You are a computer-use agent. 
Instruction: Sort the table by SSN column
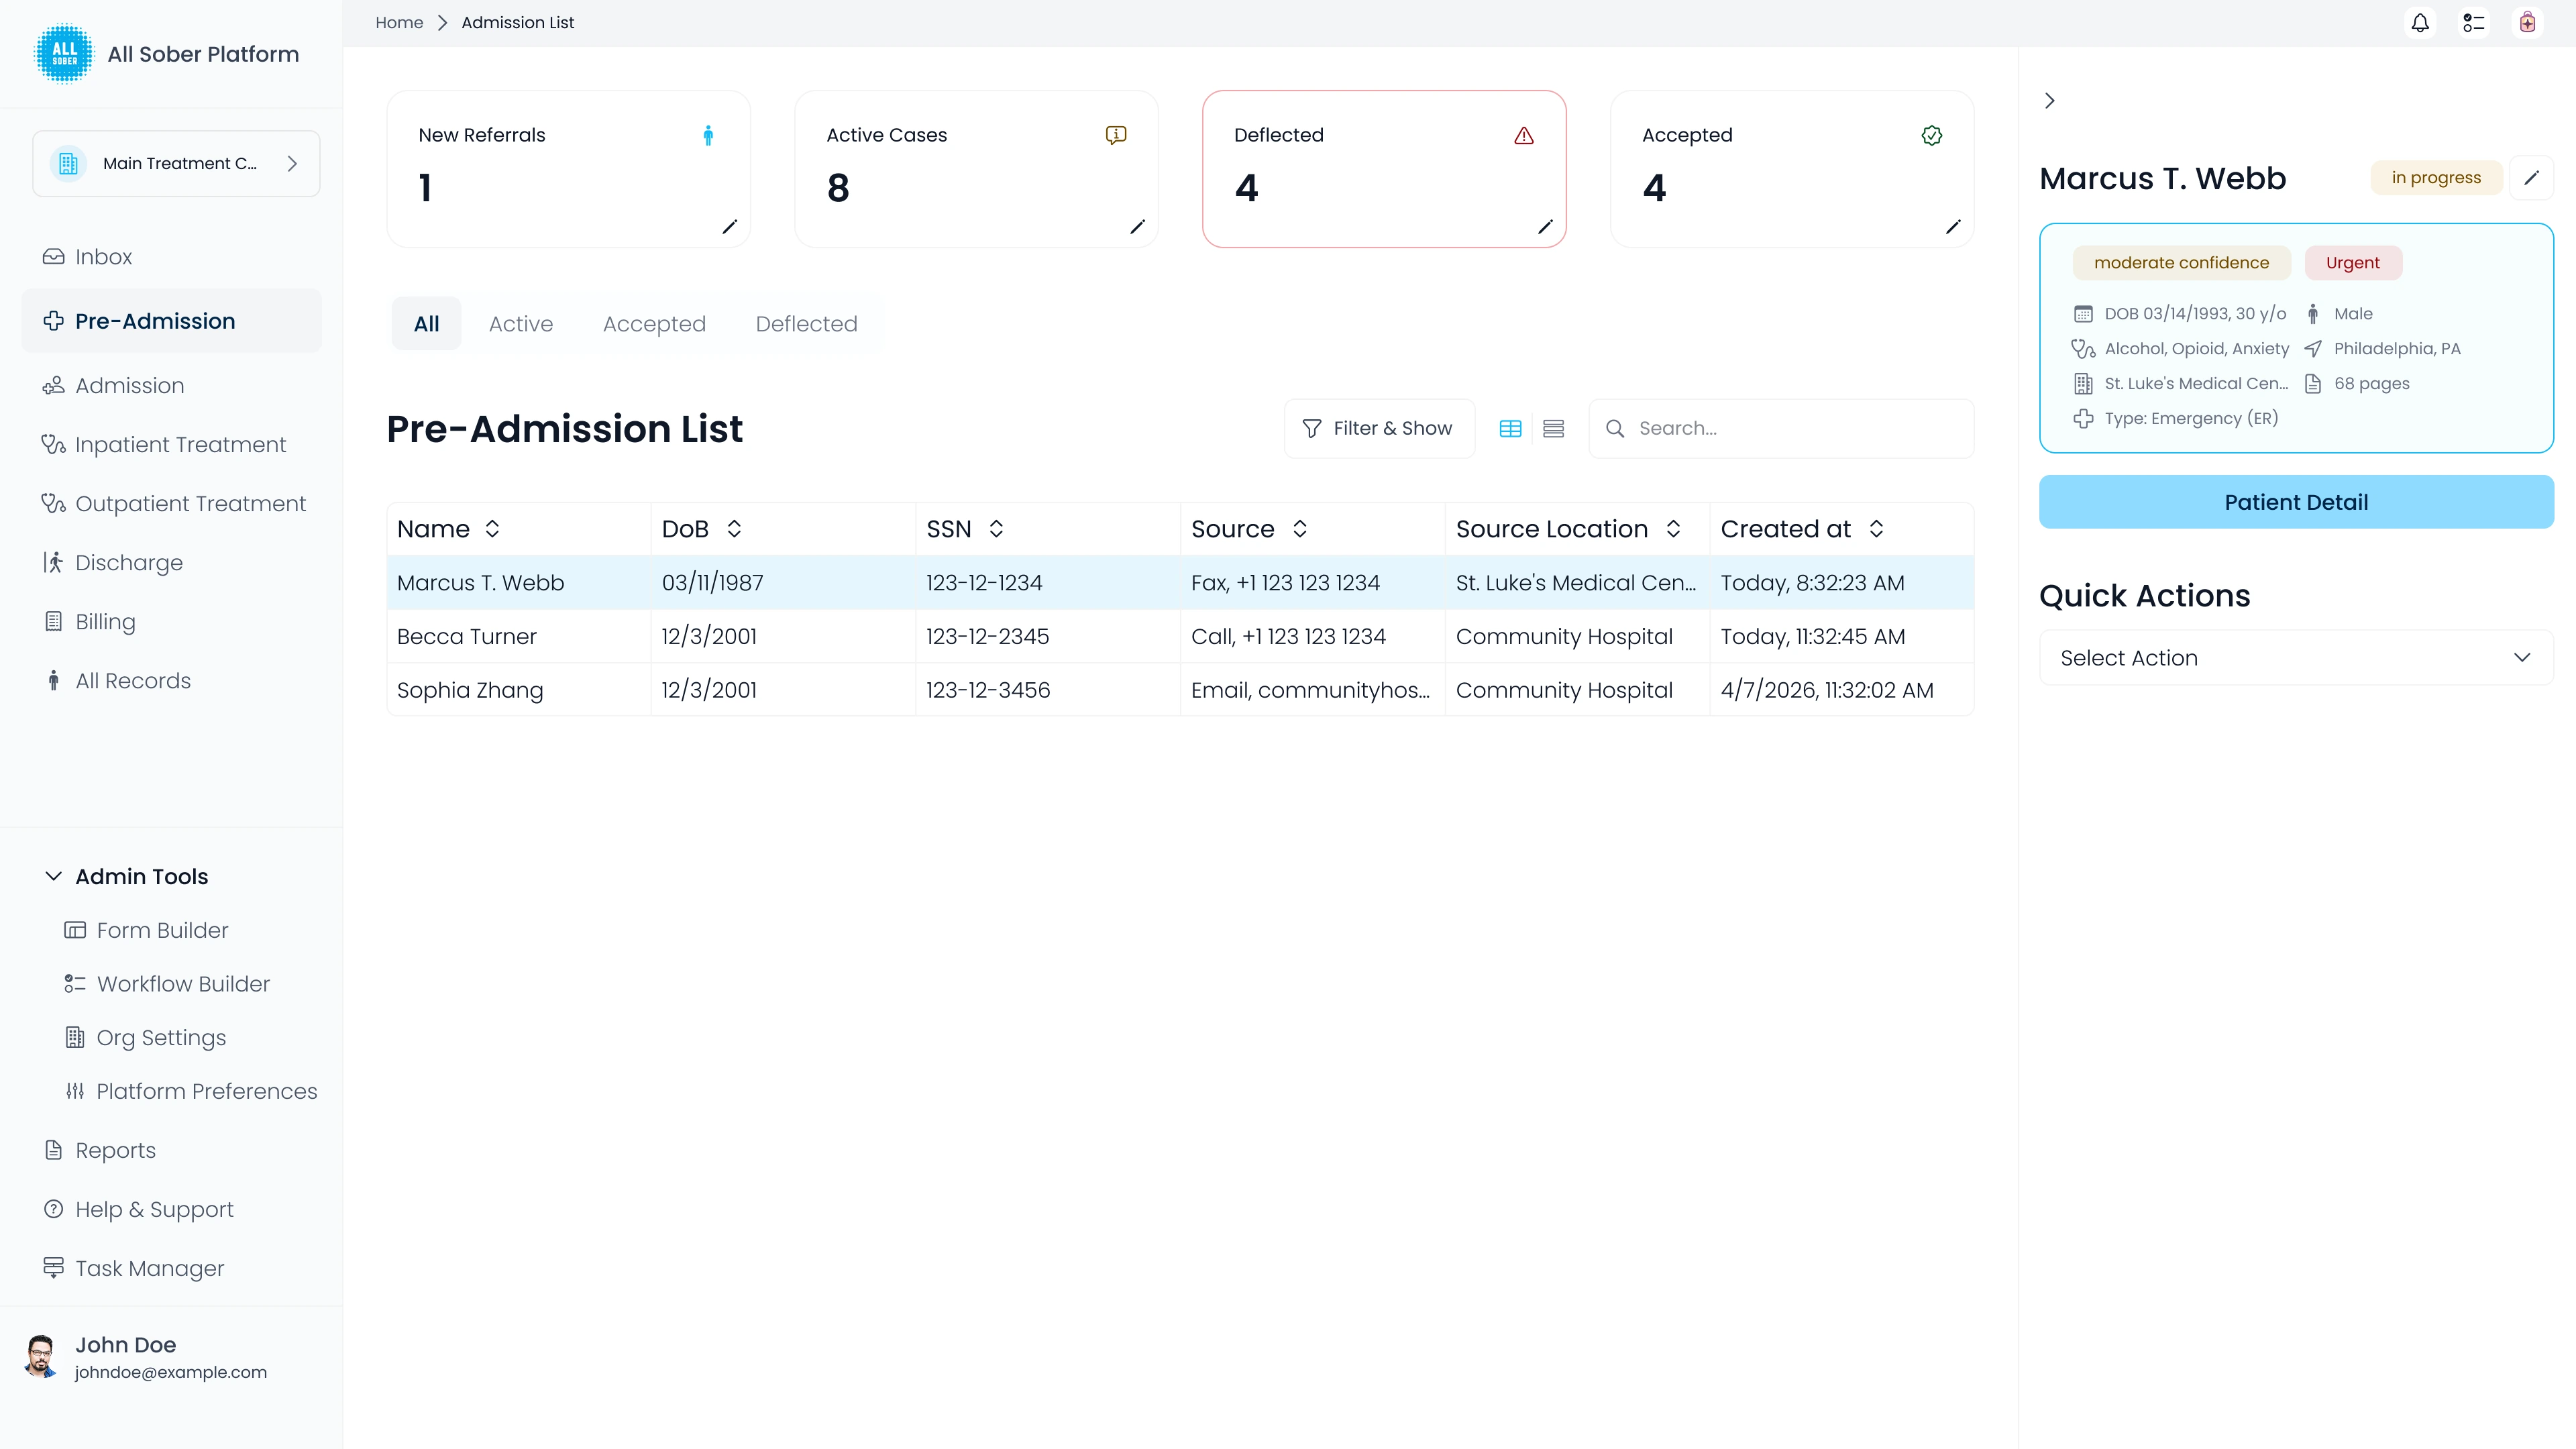pos(996,529)
